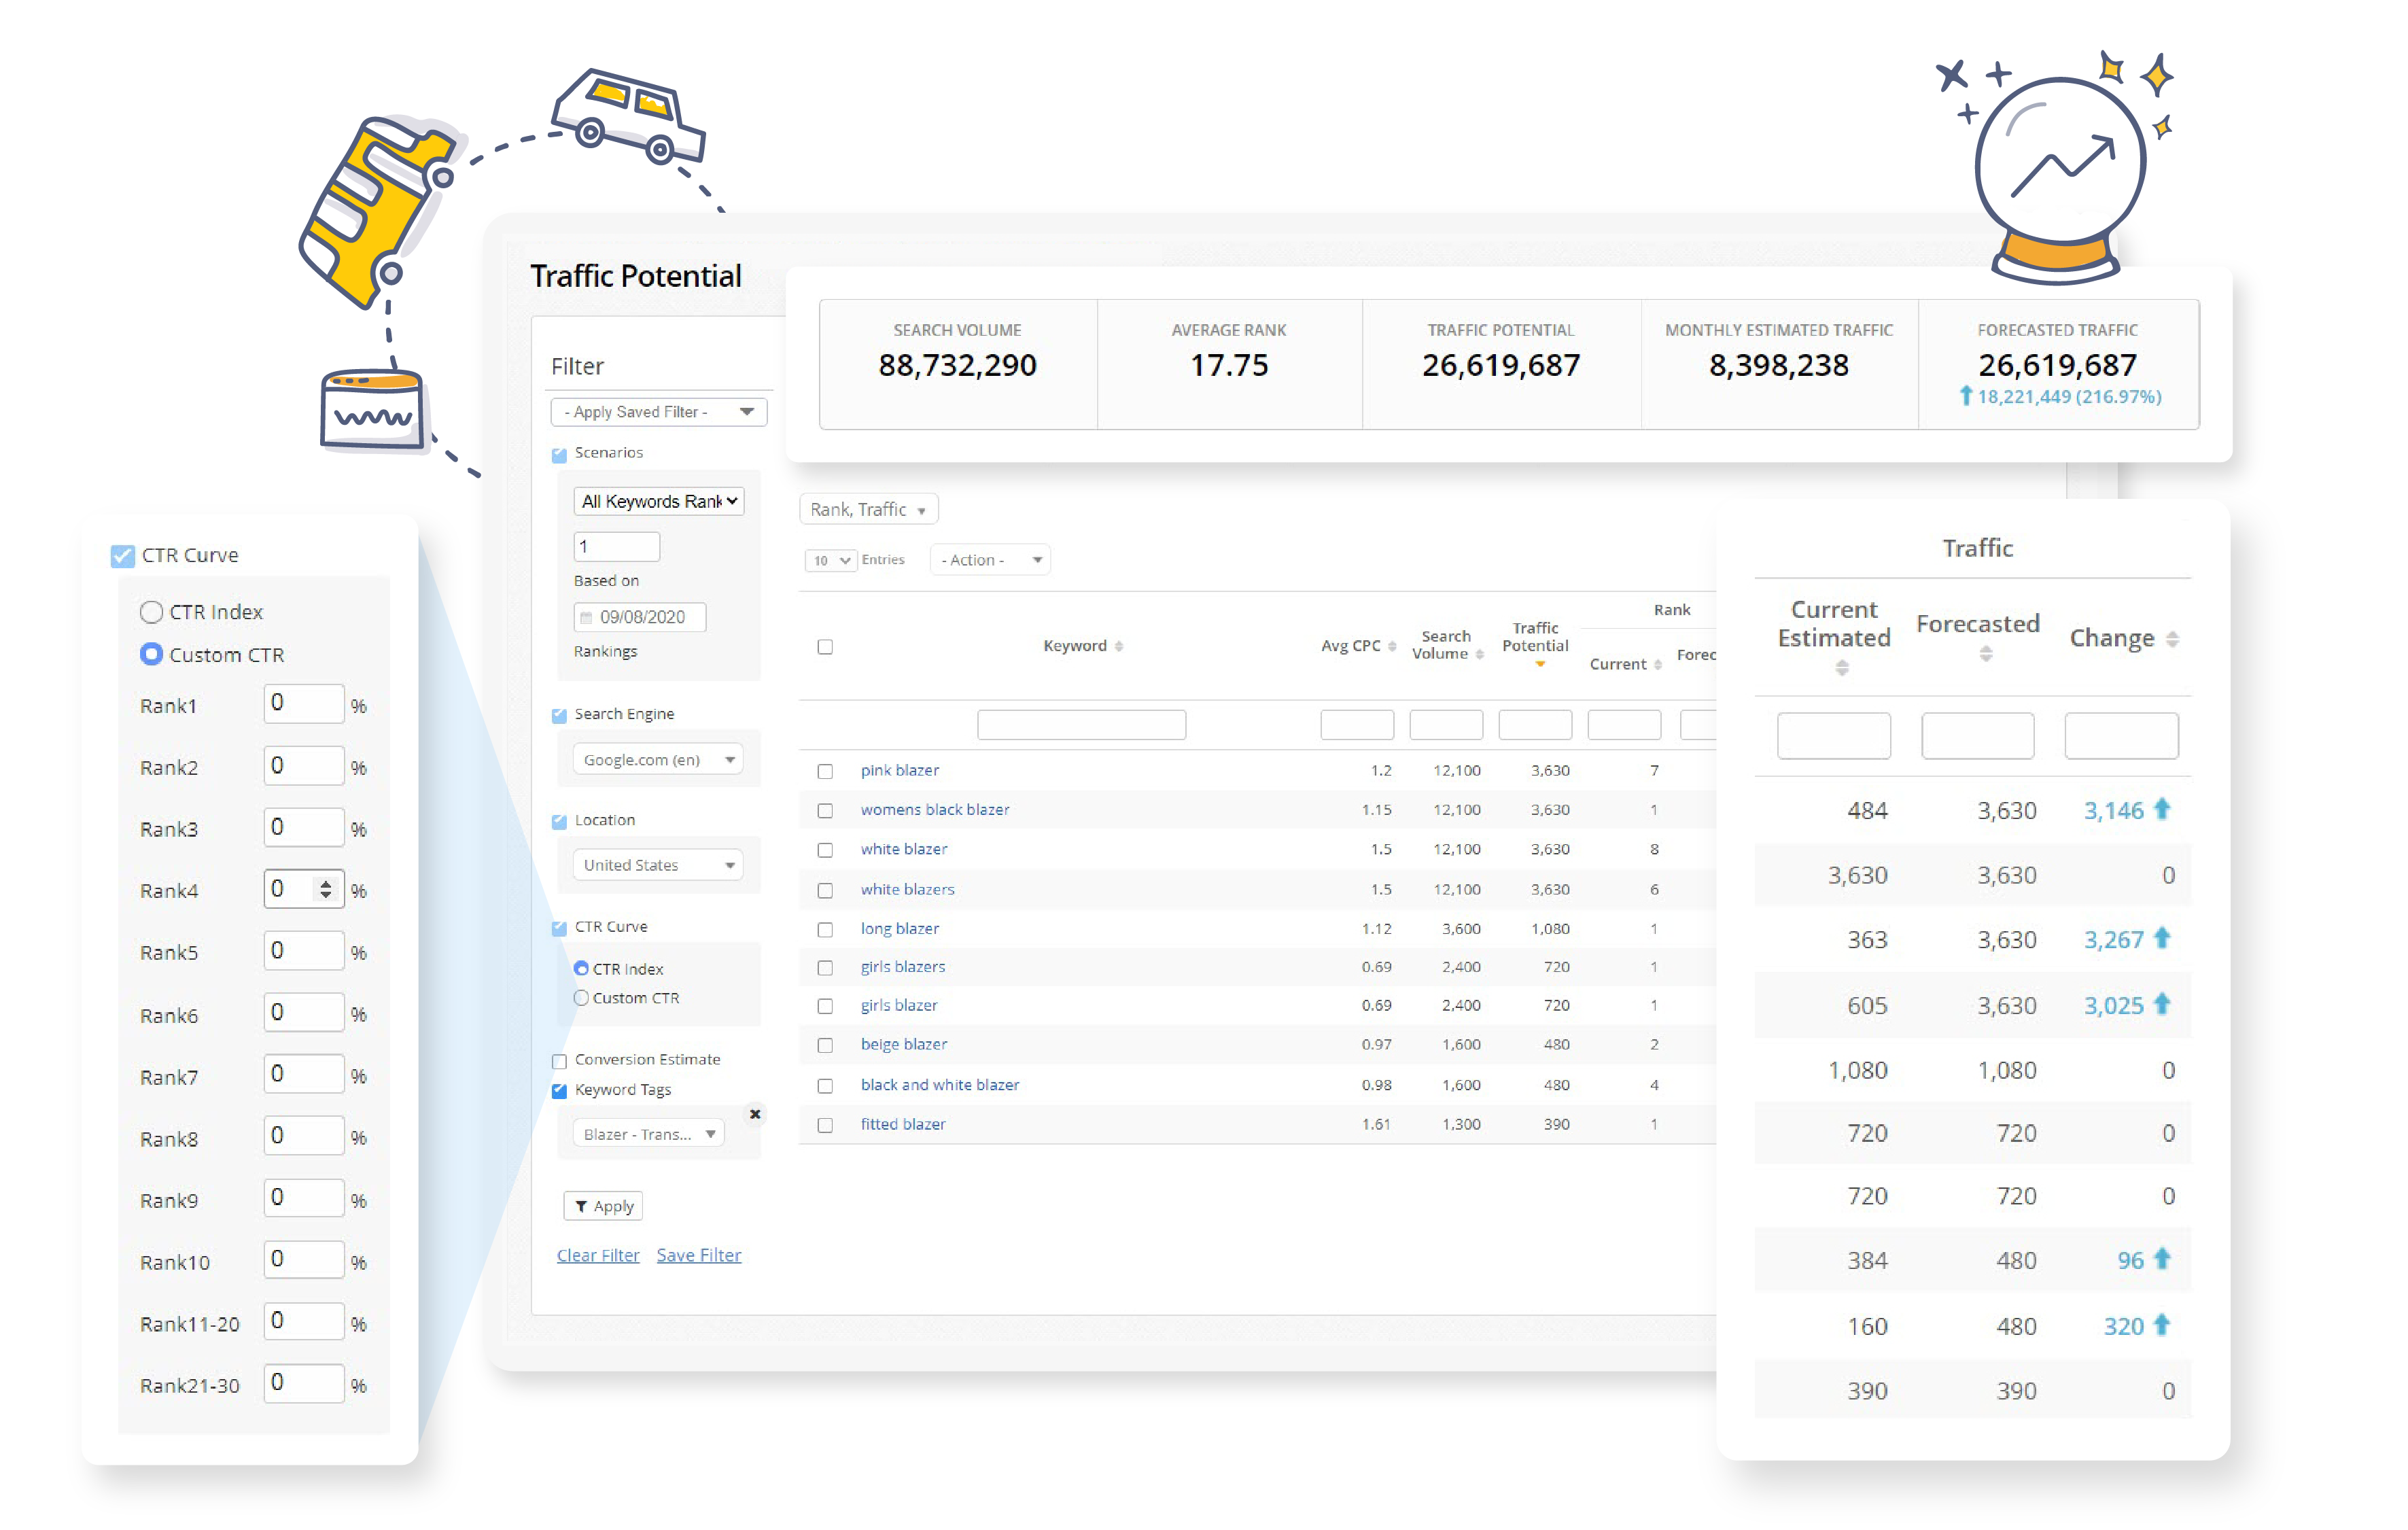Image resolution: width=2408 pixels, height=1530 pixels.
Task: Remove the Blazer keyword tag with the X
Action: tap(755, 1114)
